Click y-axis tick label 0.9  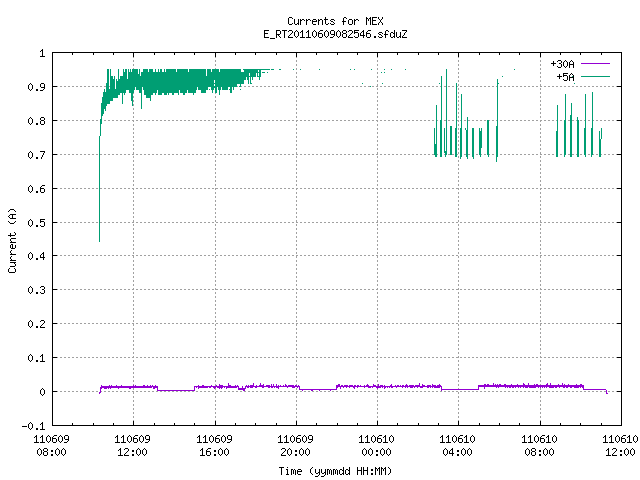point(36,87)
